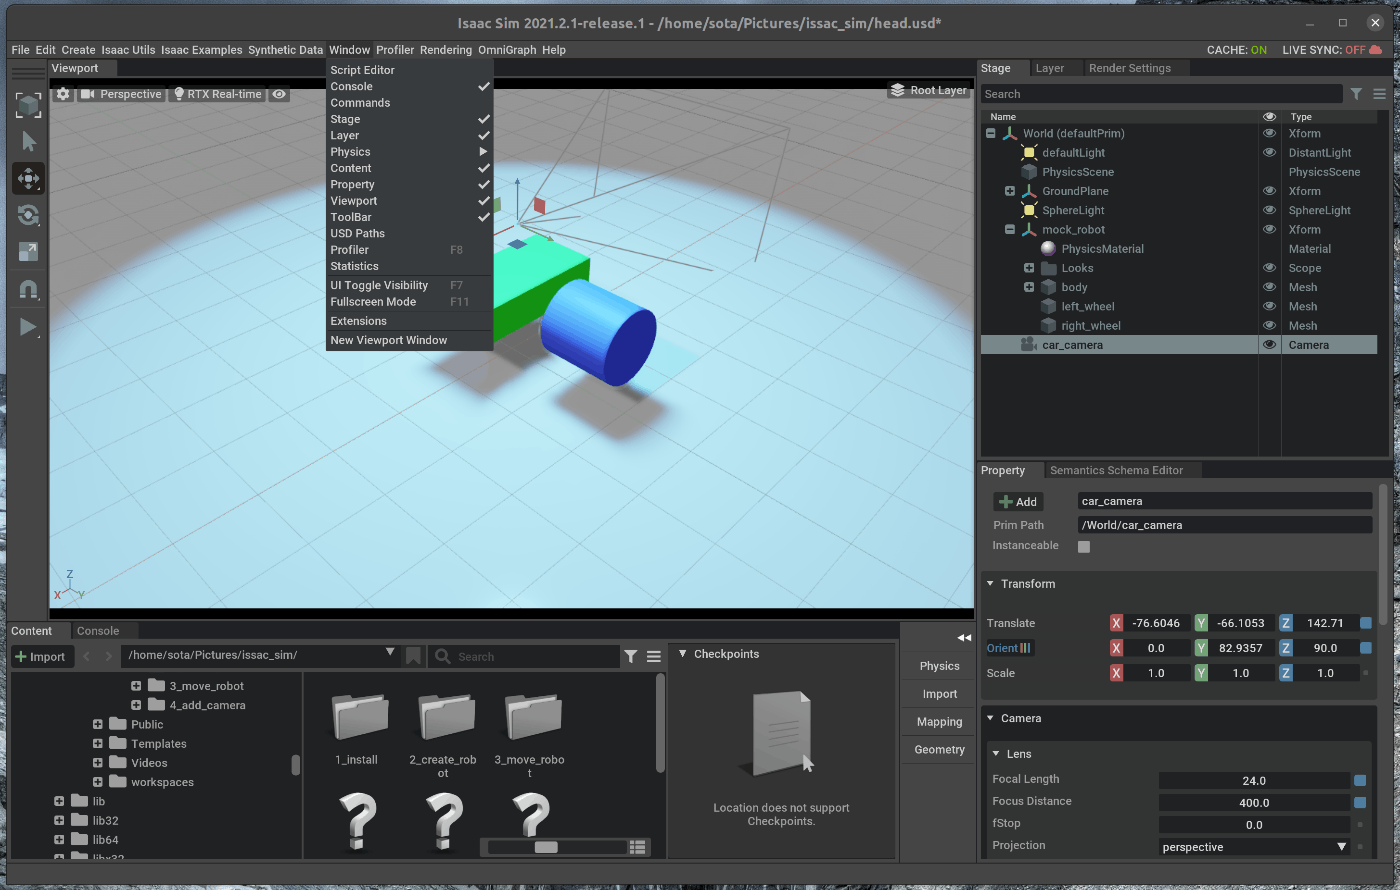This screenshot has width=1400, height=890.
Task: Switch to the Layer tab
Action: [1049, 68]
